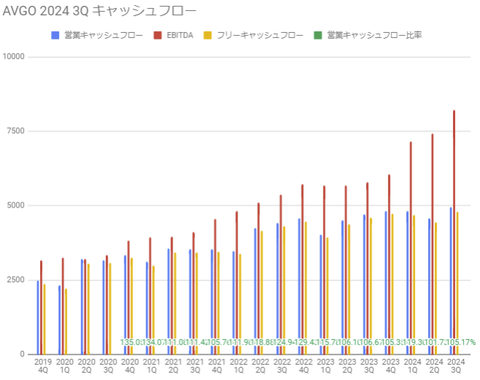Click the フリーキャッシュフロー legend label text
This screenshot has height=380, width=480.
(x=260, y=35)
